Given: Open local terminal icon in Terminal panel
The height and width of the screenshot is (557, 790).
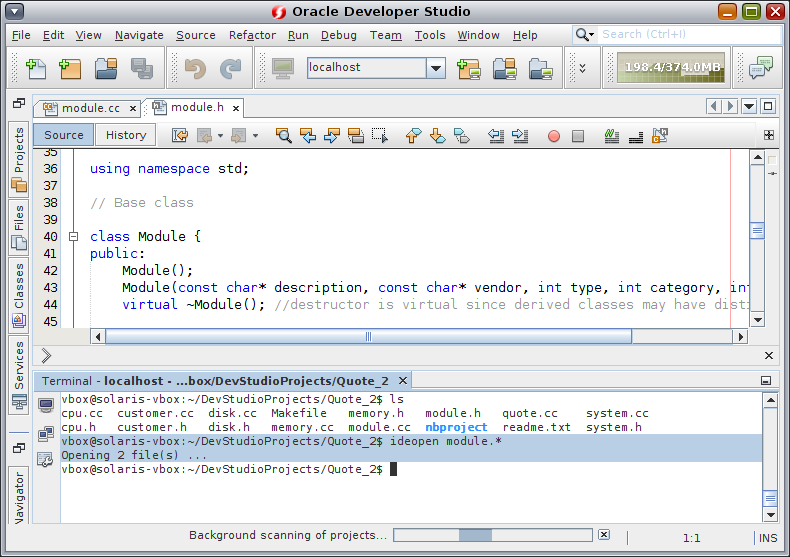Looking at the screenshot, I should 46,405.
